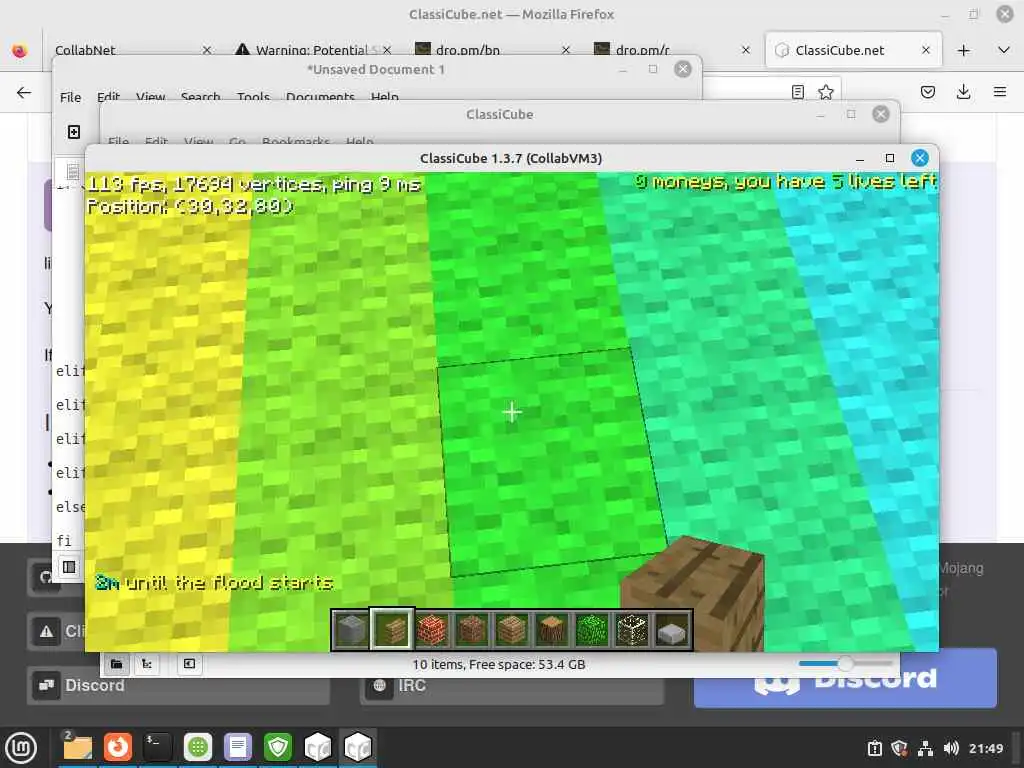1024x768 pixels.
Task: Maximize the ClassiCube 1.3.7 game window
Action: (889, 158)
